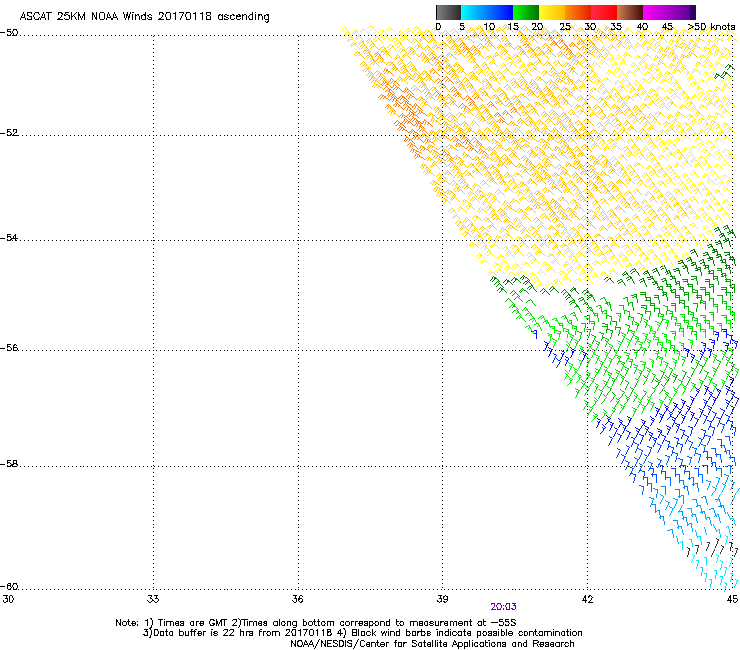Click the gray 0-5 knots color swatch

tap(449, 12)
